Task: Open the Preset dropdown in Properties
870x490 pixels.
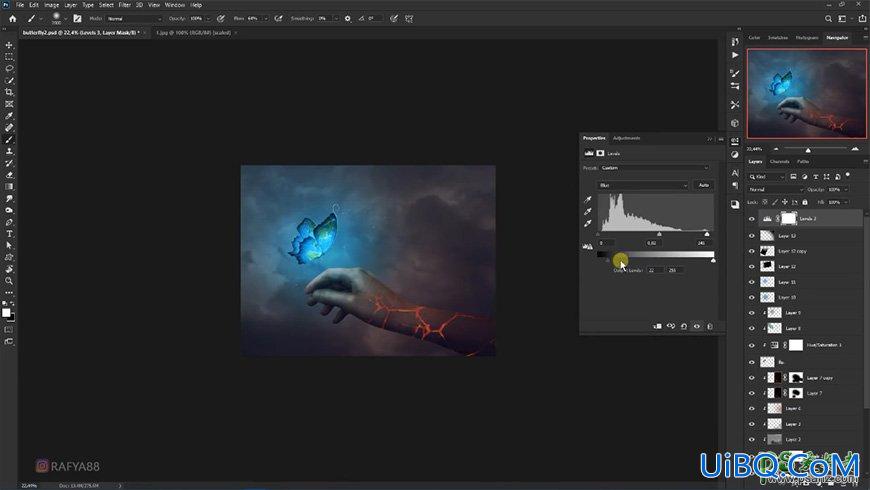Action: pyautogui.click(x=655, y=168)
